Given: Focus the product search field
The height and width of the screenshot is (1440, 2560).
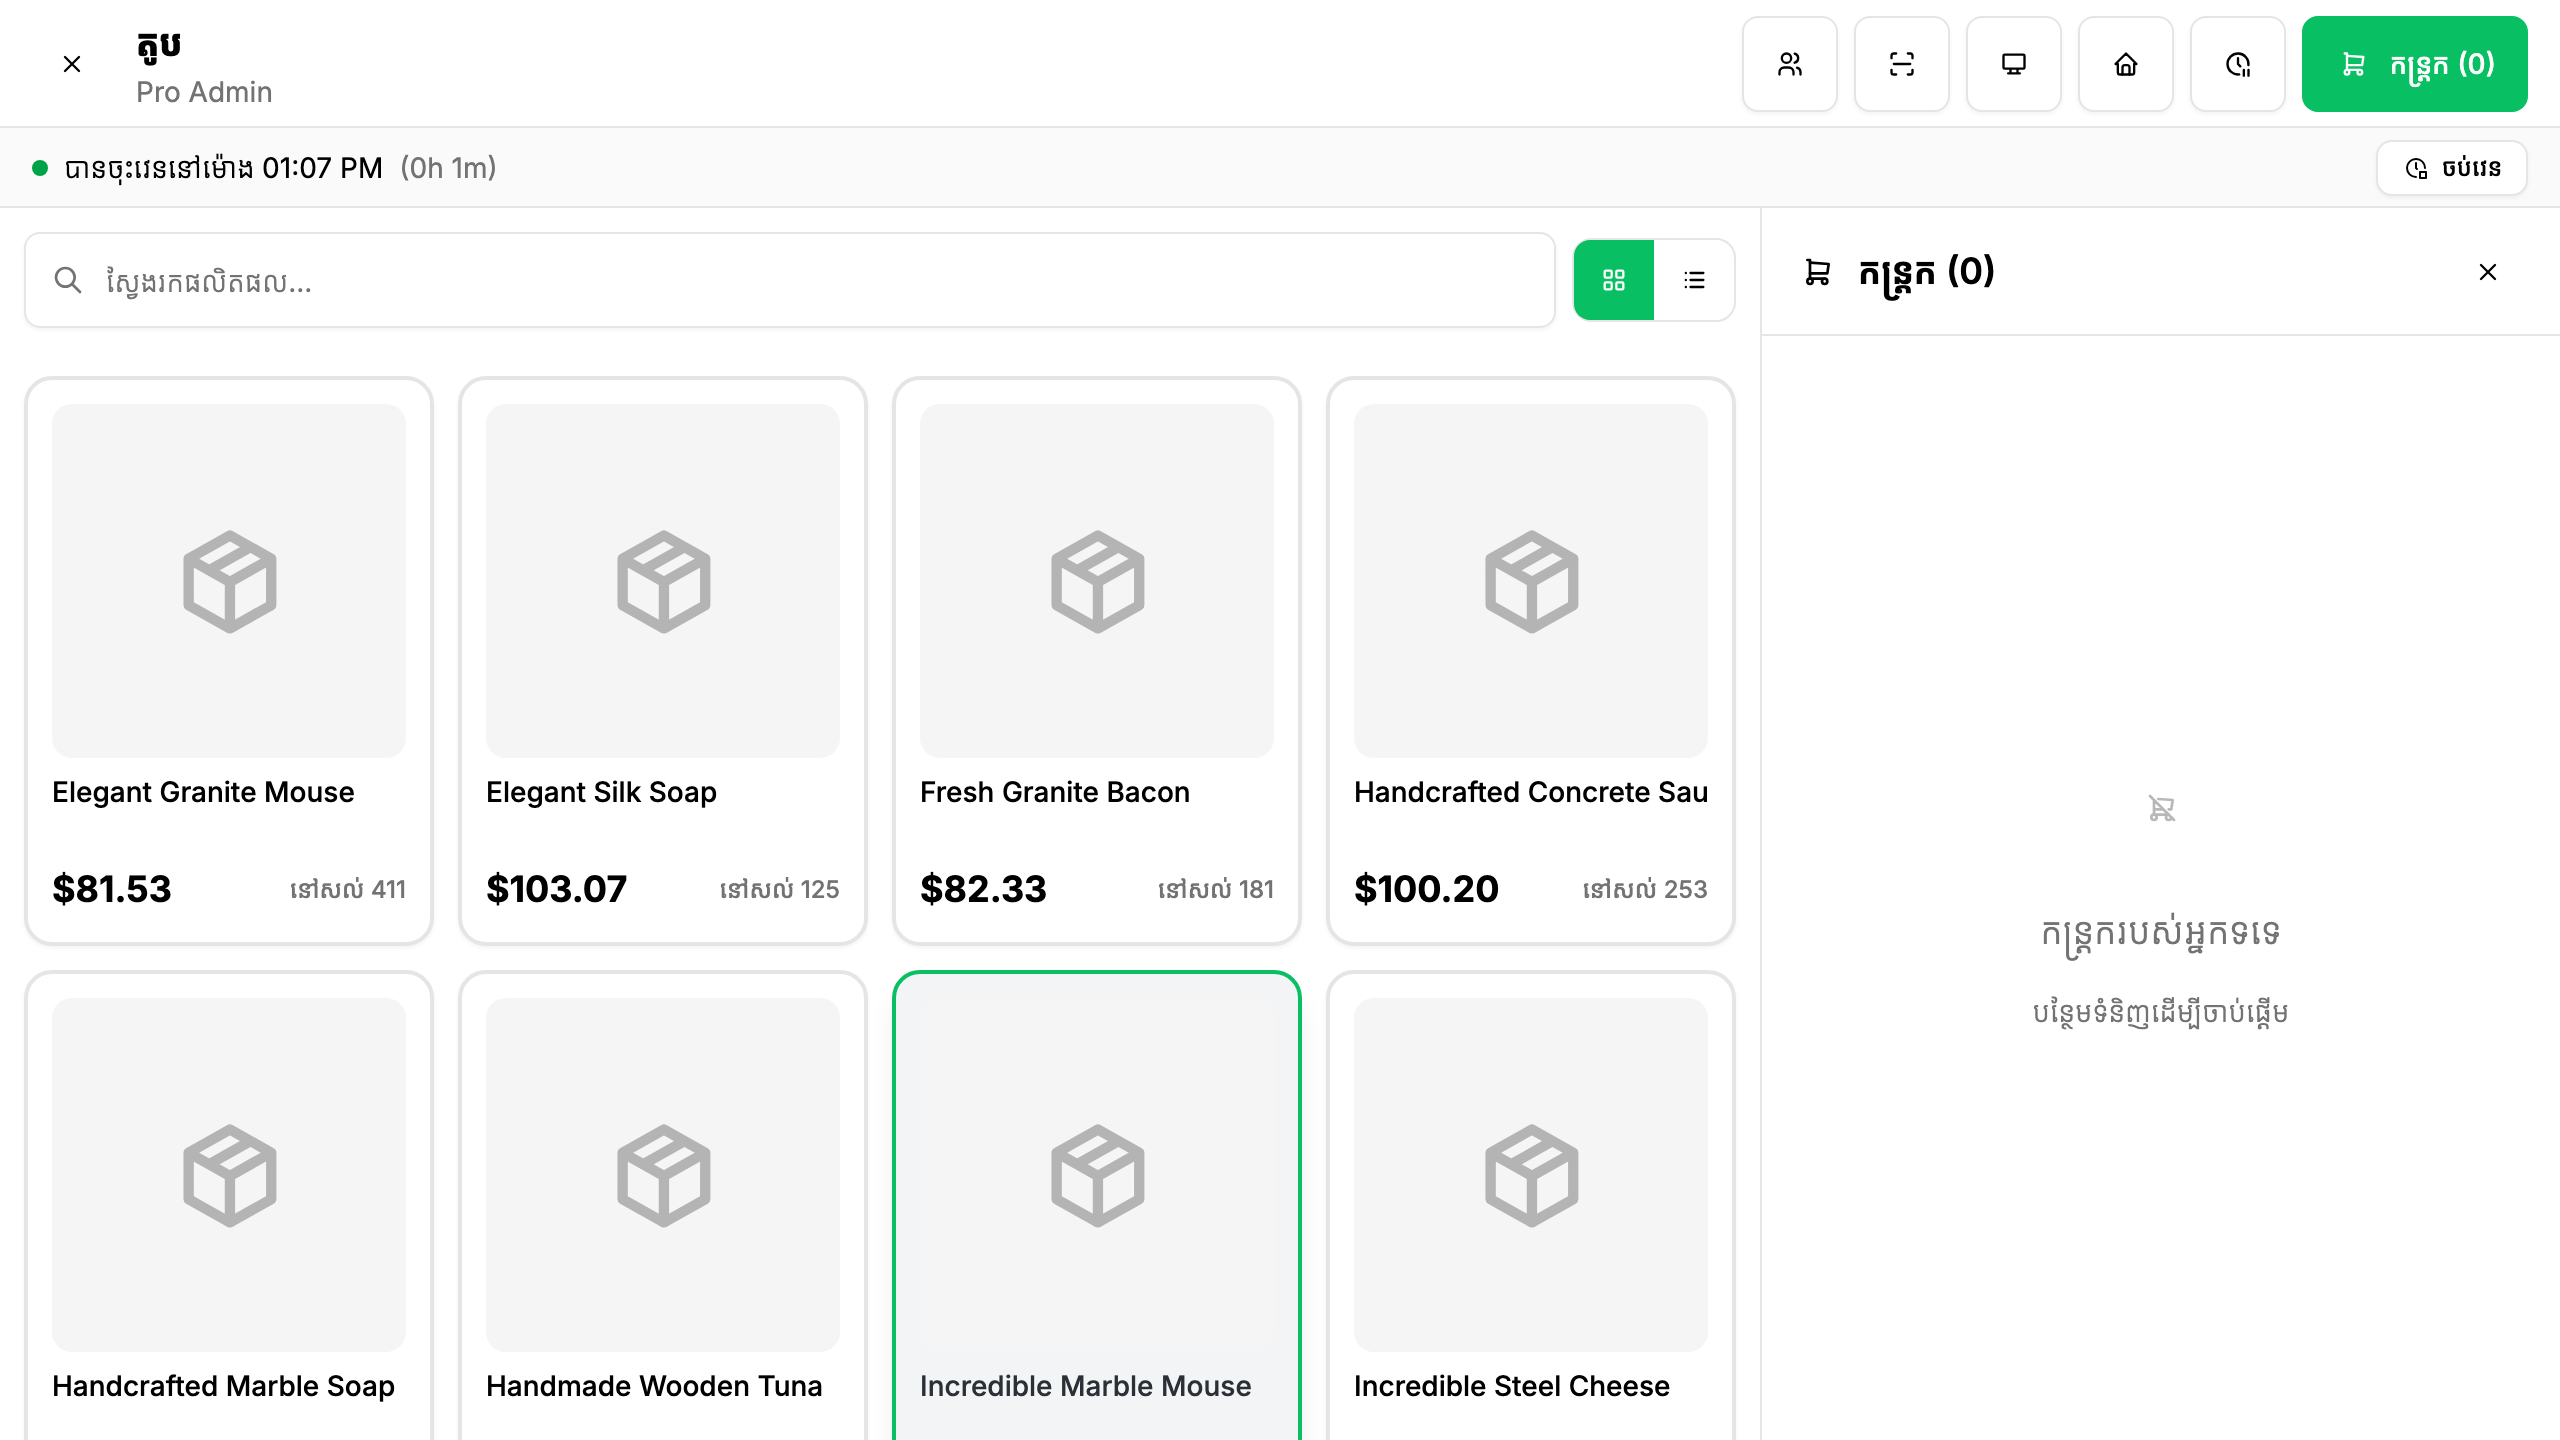Looking at the screenshot, I should [x=790, y=280].
